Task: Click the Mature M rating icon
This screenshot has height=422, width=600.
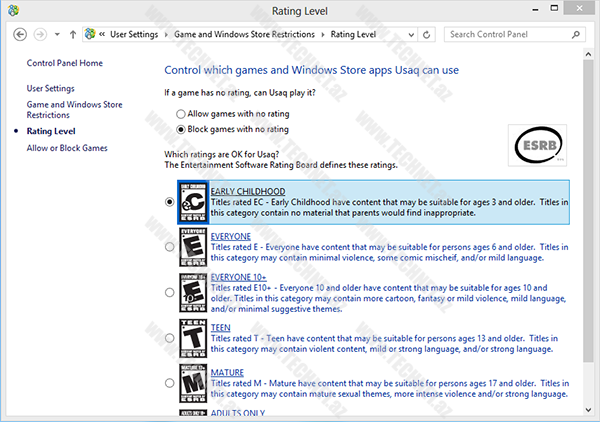Action: [192, 384]
